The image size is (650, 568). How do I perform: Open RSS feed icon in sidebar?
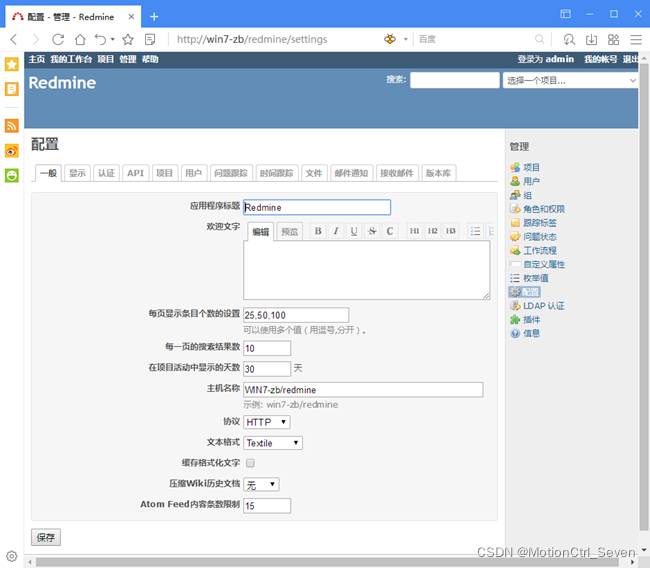(12, 126)
